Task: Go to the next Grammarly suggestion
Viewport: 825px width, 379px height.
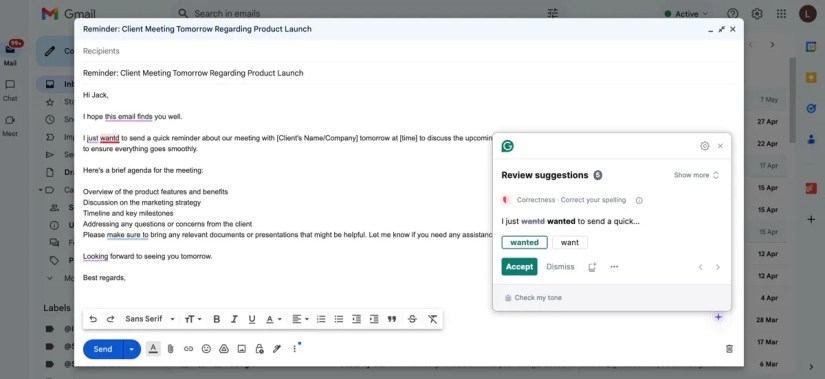Action: tap(718, 267)
